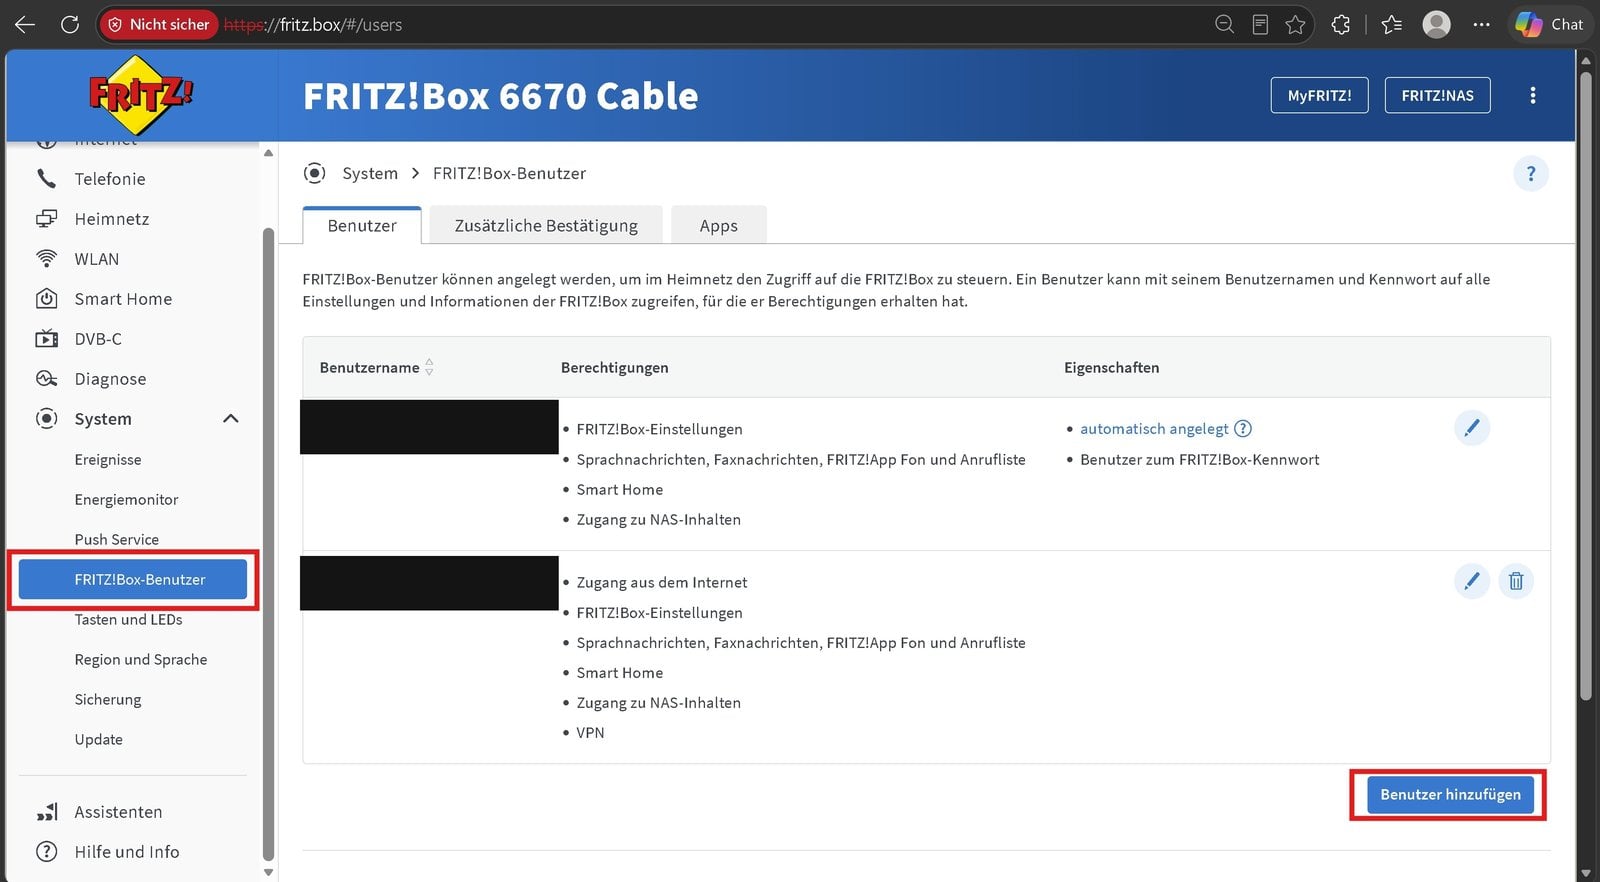1600x882 pixels.
Task: Click the WLAN wifi icon
Action: (x=46, y=259)
